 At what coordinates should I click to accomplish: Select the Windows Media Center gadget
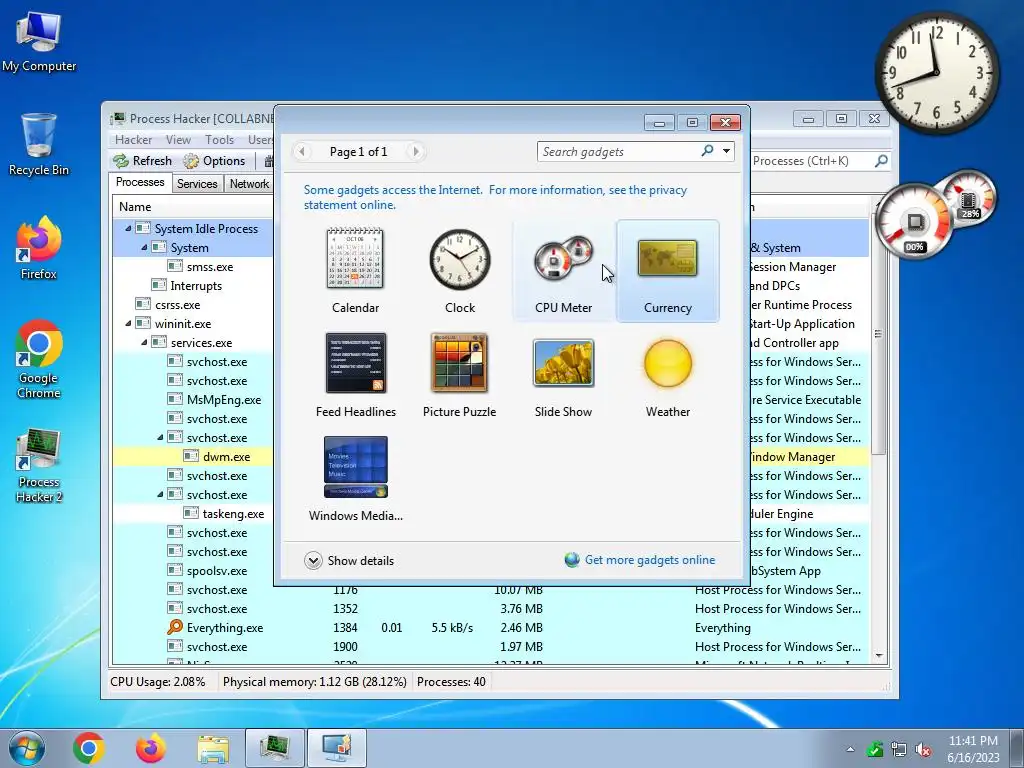[355, 479]
